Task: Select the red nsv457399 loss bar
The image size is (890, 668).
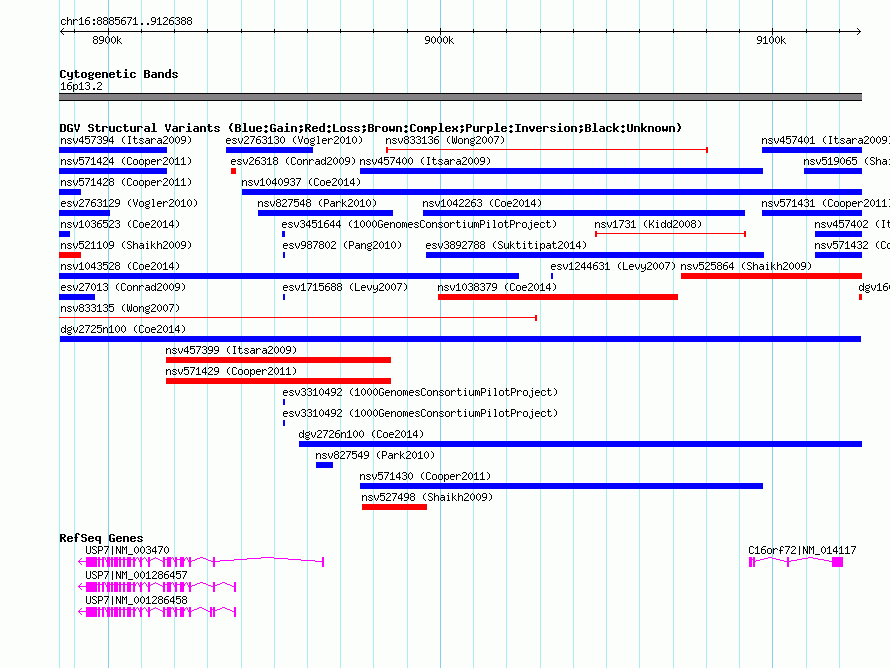Action: [278, 360]
